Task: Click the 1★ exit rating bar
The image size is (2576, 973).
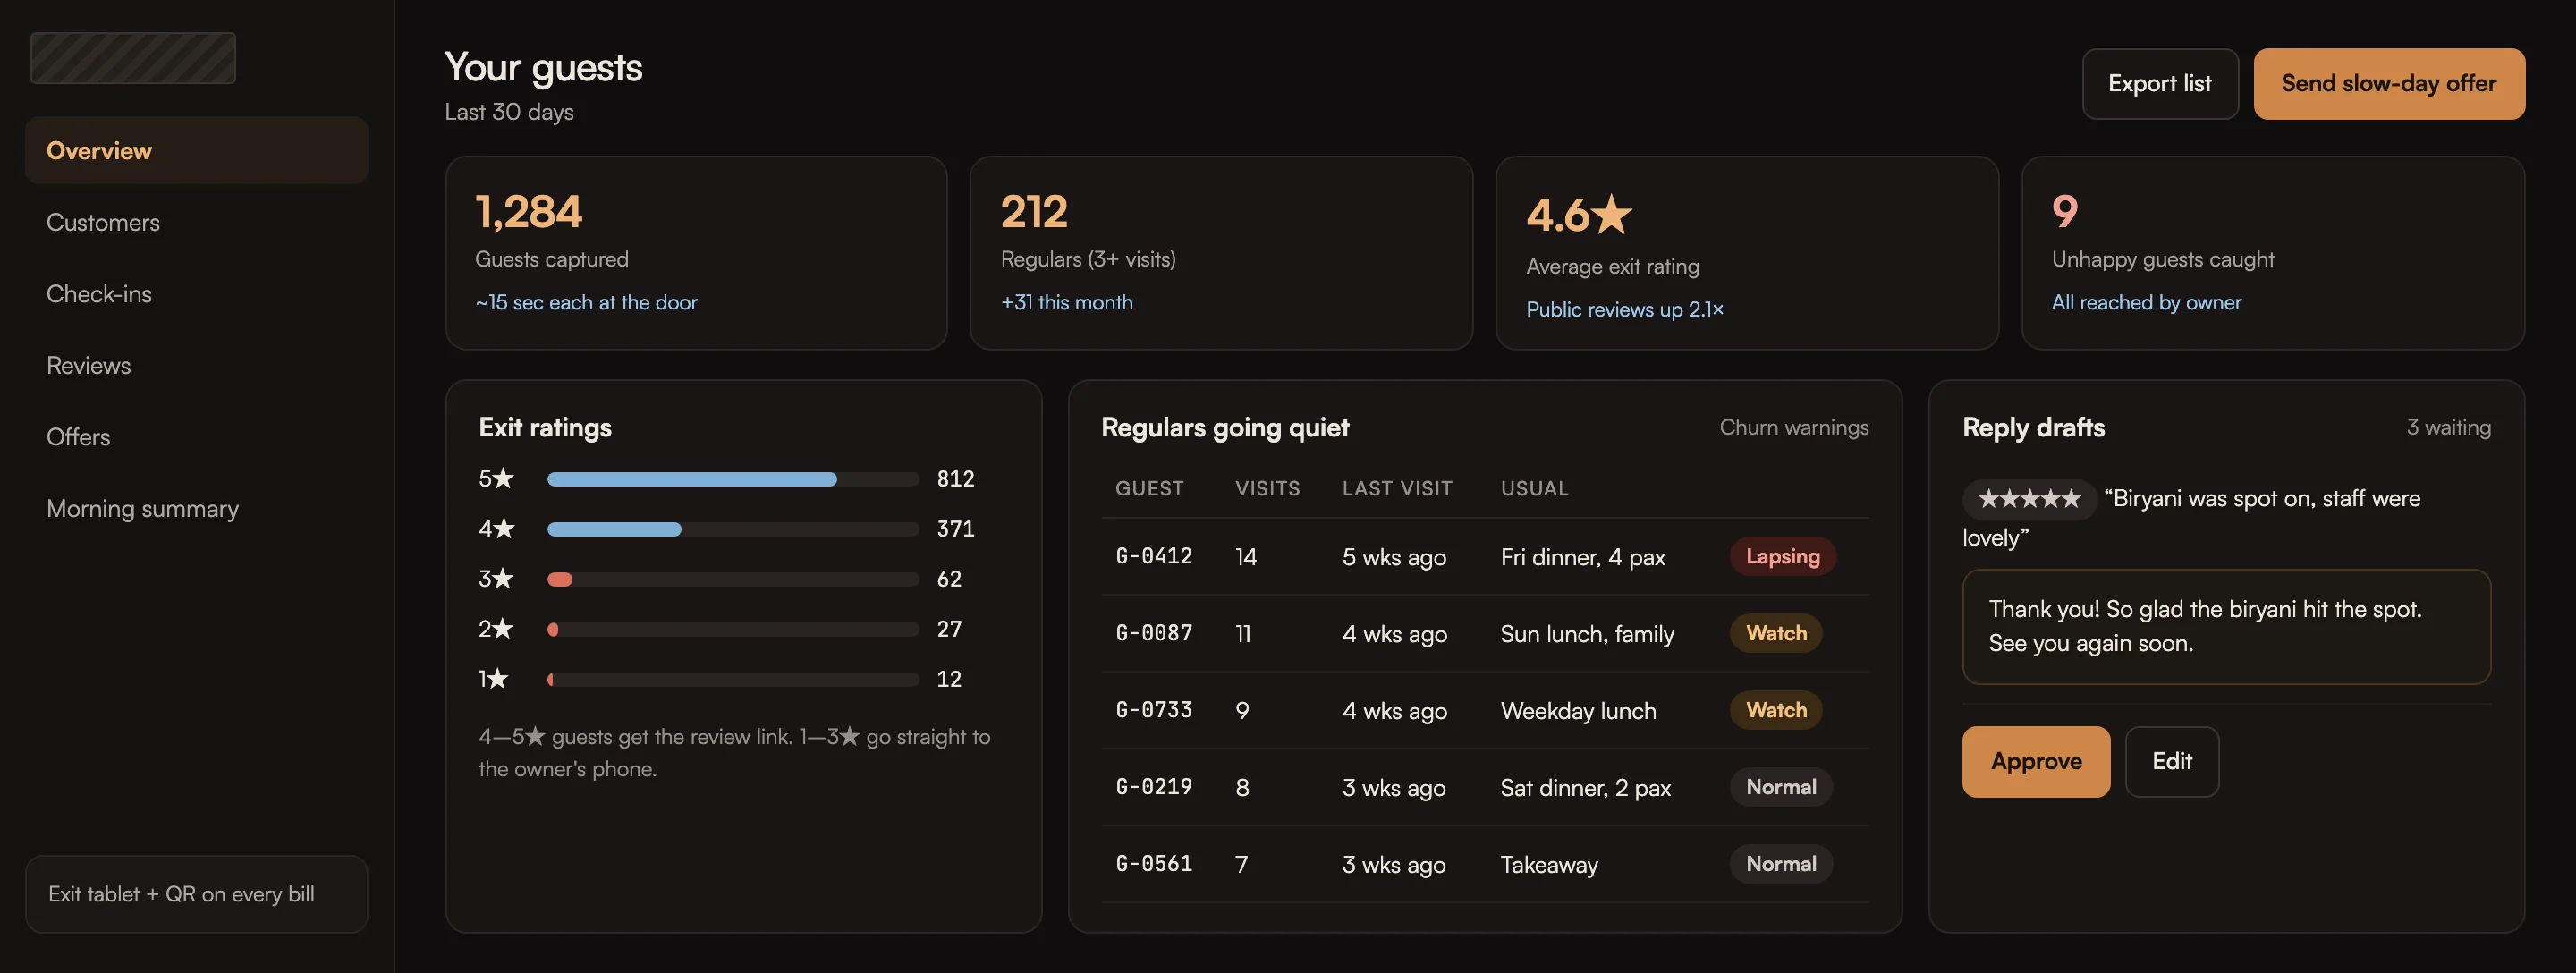Action: pos(732,679)
